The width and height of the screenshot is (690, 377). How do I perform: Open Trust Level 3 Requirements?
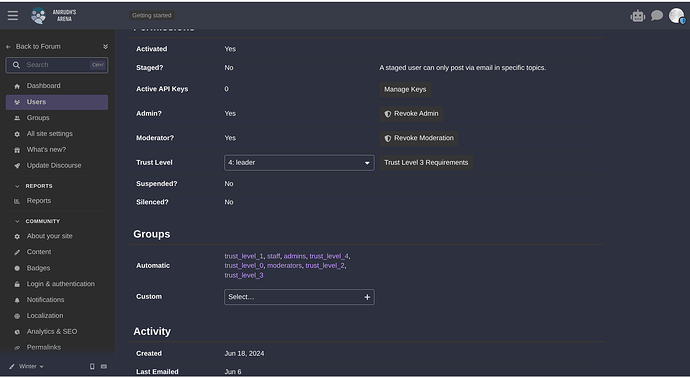426,163
